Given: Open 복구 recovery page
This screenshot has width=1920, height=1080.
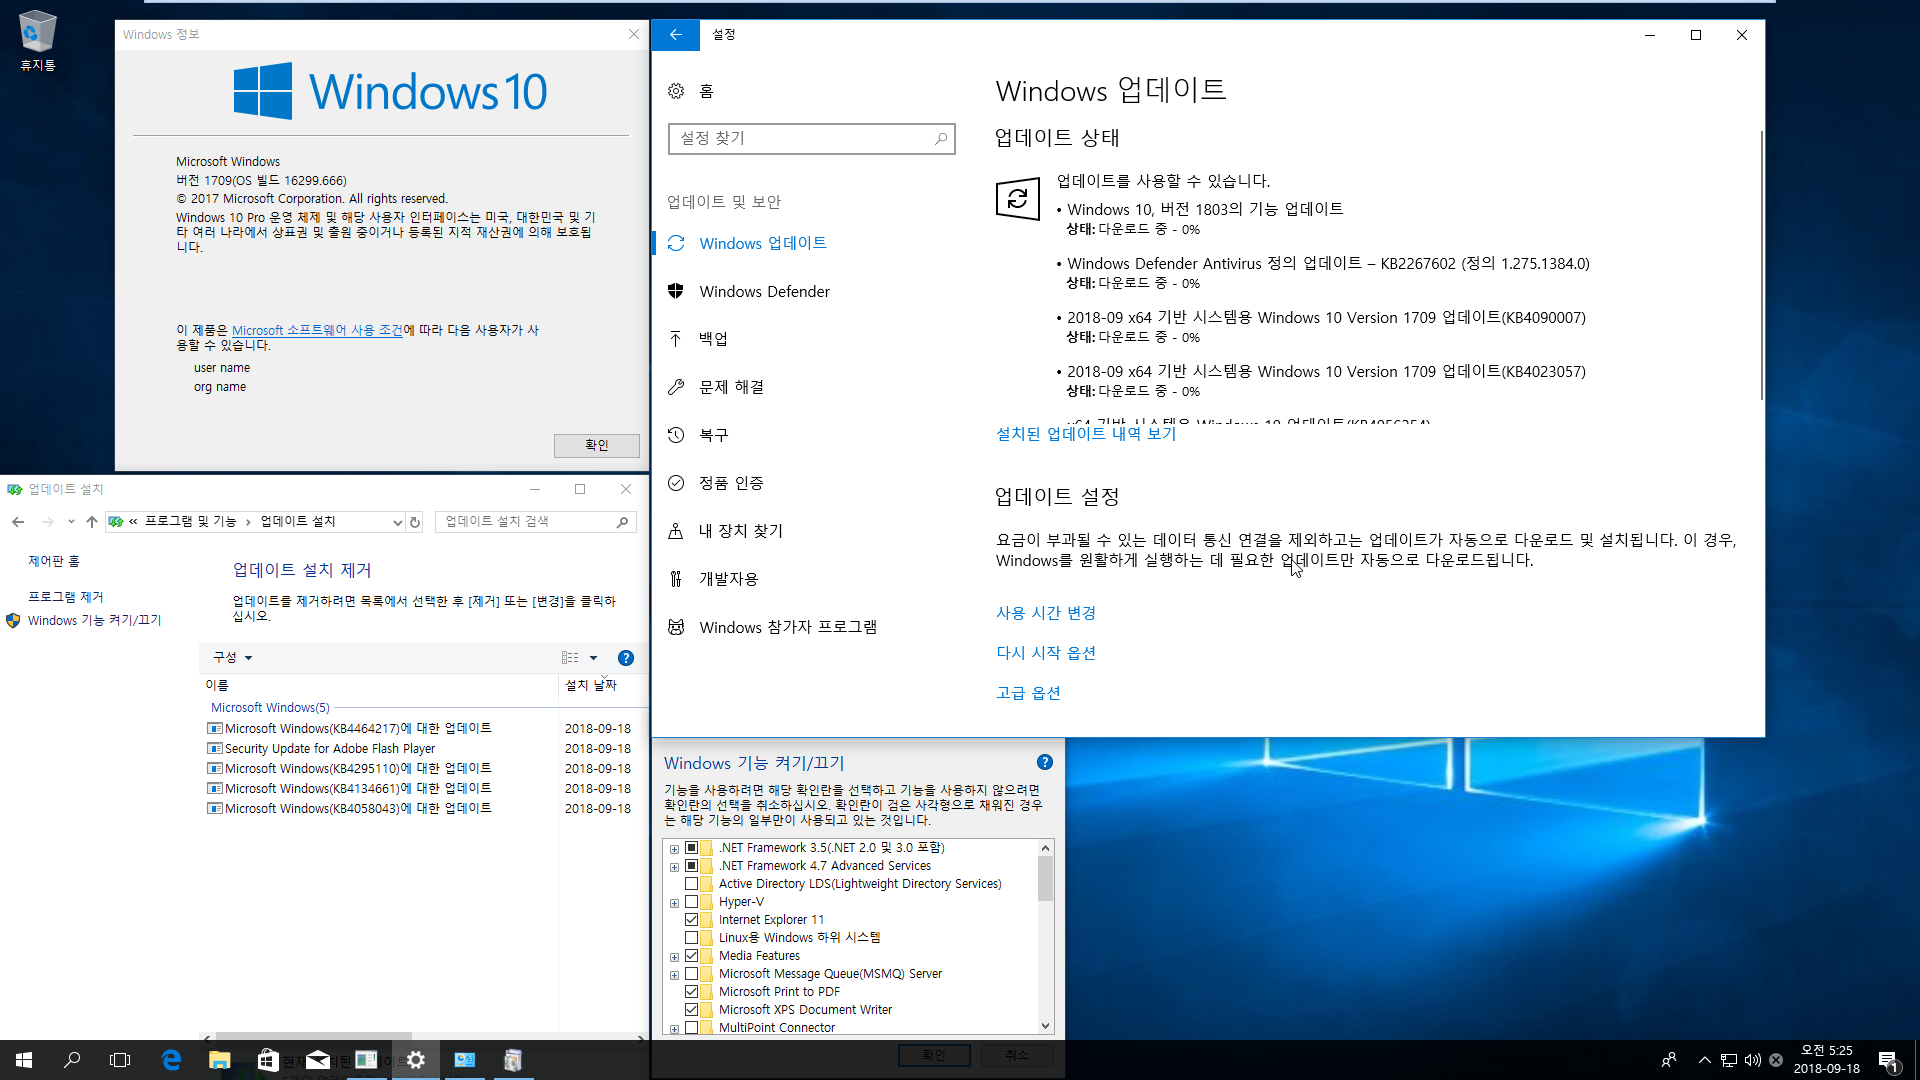Looking at the screenshot, I should (x=713, y=435).
